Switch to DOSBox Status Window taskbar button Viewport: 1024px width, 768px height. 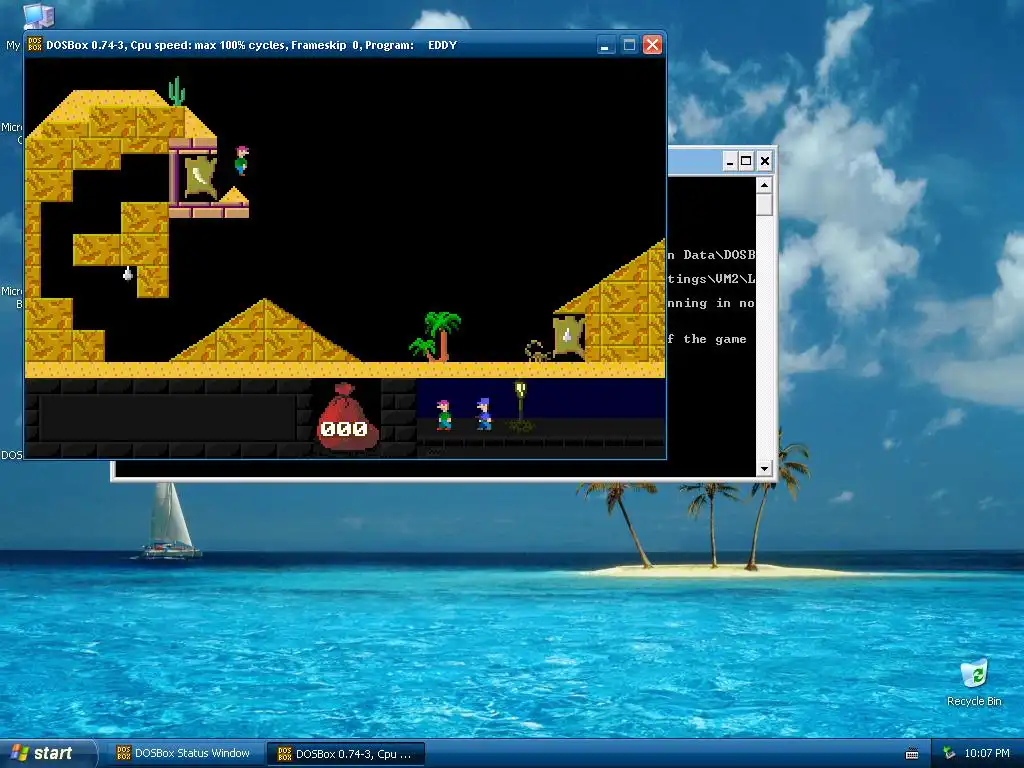[x=184, y=754]
